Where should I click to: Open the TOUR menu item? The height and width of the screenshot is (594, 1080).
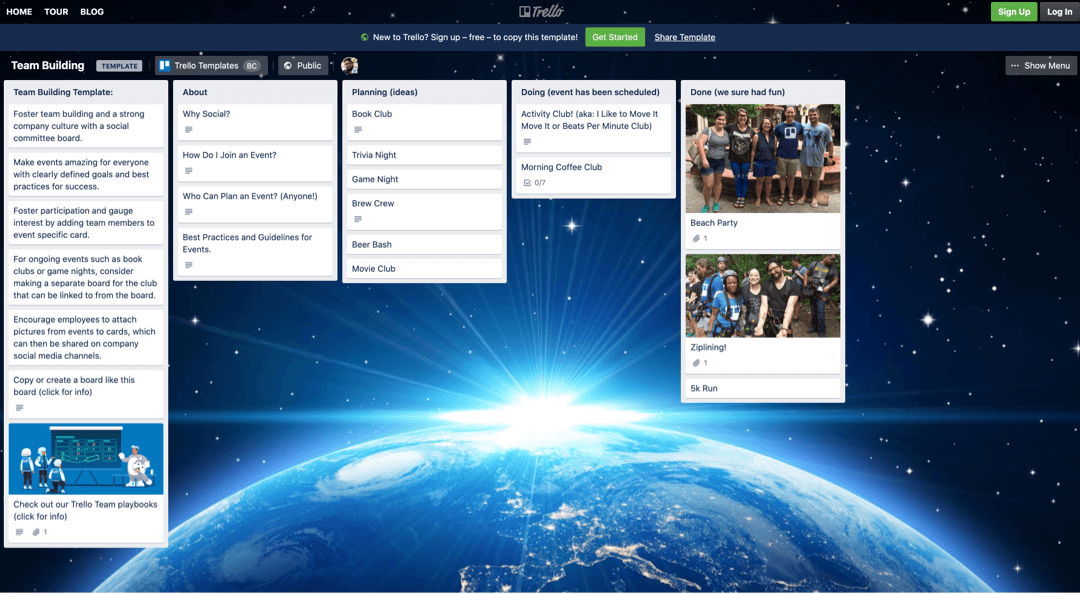click(55, 11)
